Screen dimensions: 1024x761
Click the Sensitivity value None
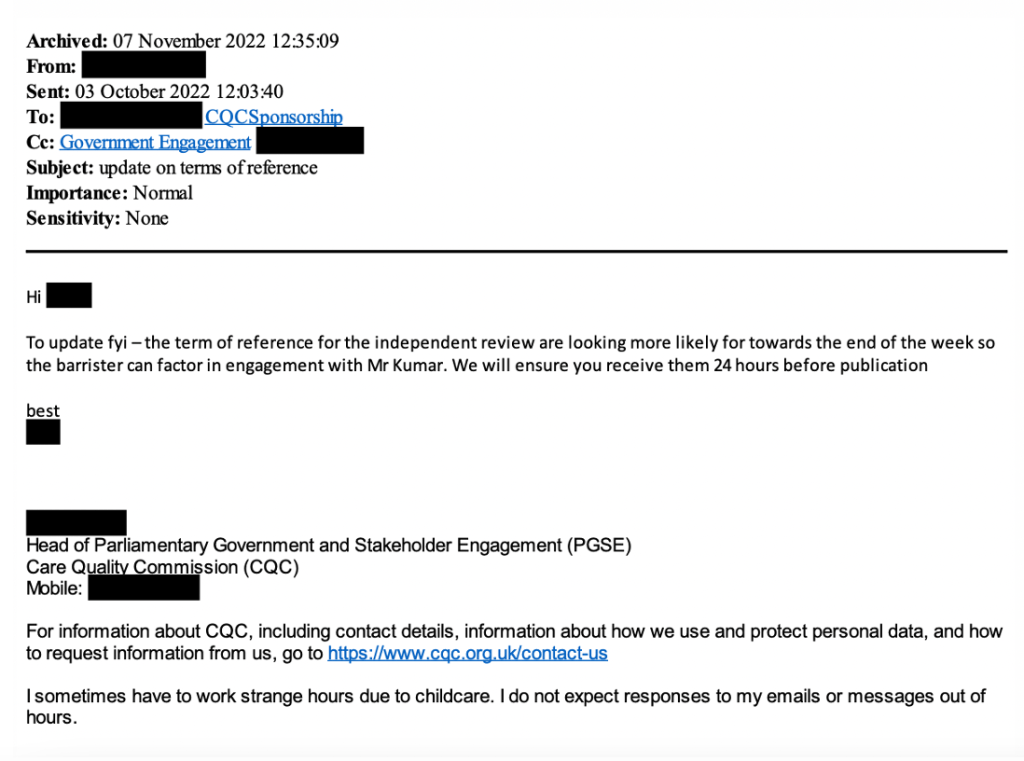tap(147, 218)
